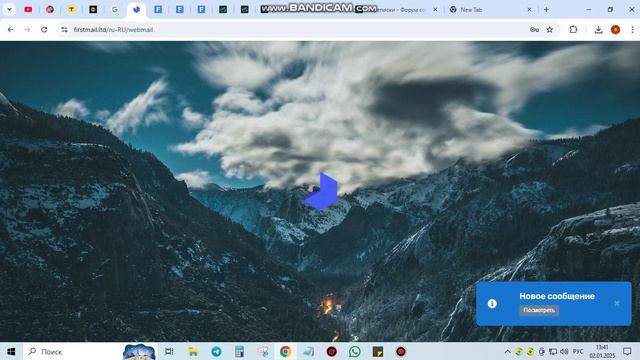This screenshot has width=640, height=360.
Task: Go back to the previous page
Action: [11, 29]
